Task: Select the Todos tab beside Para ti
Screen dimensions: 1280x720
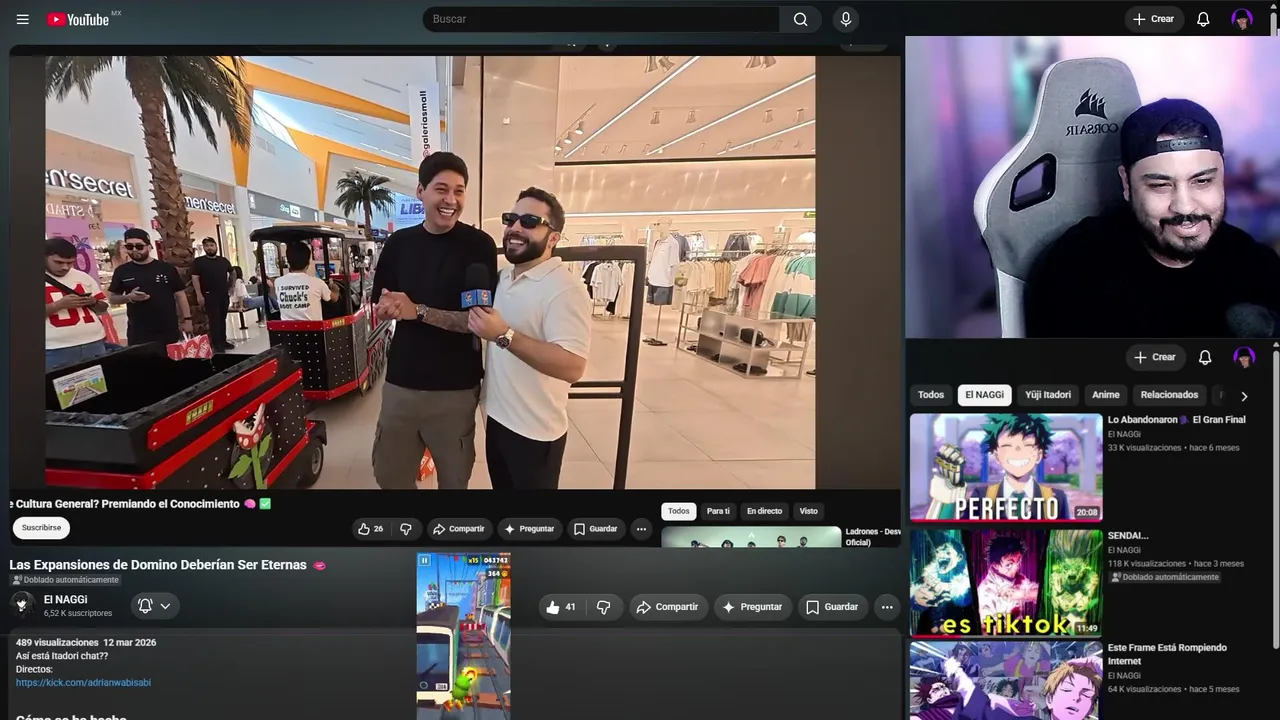Action: (679, 511)
